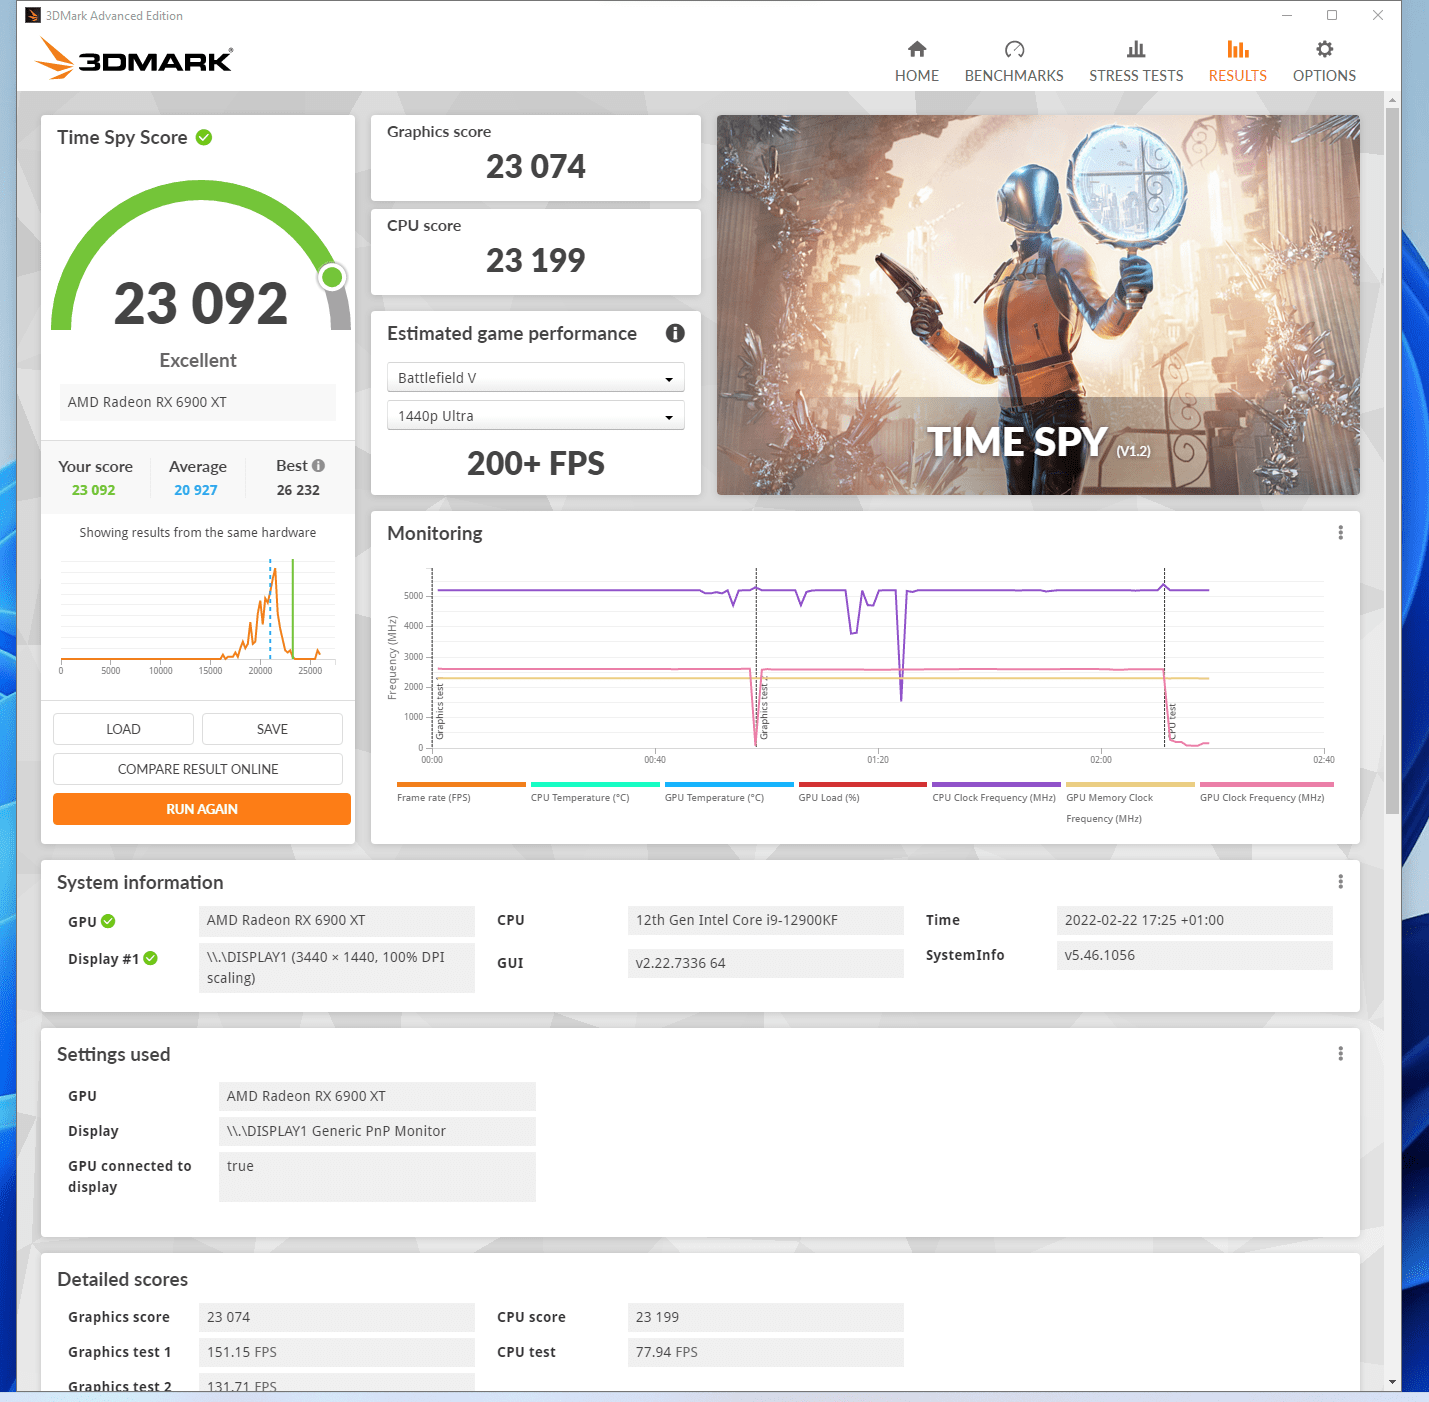
Task: Click the SystemInfo version v5.46.1056
Action: pyautogui.click(x=1195, y=955)
